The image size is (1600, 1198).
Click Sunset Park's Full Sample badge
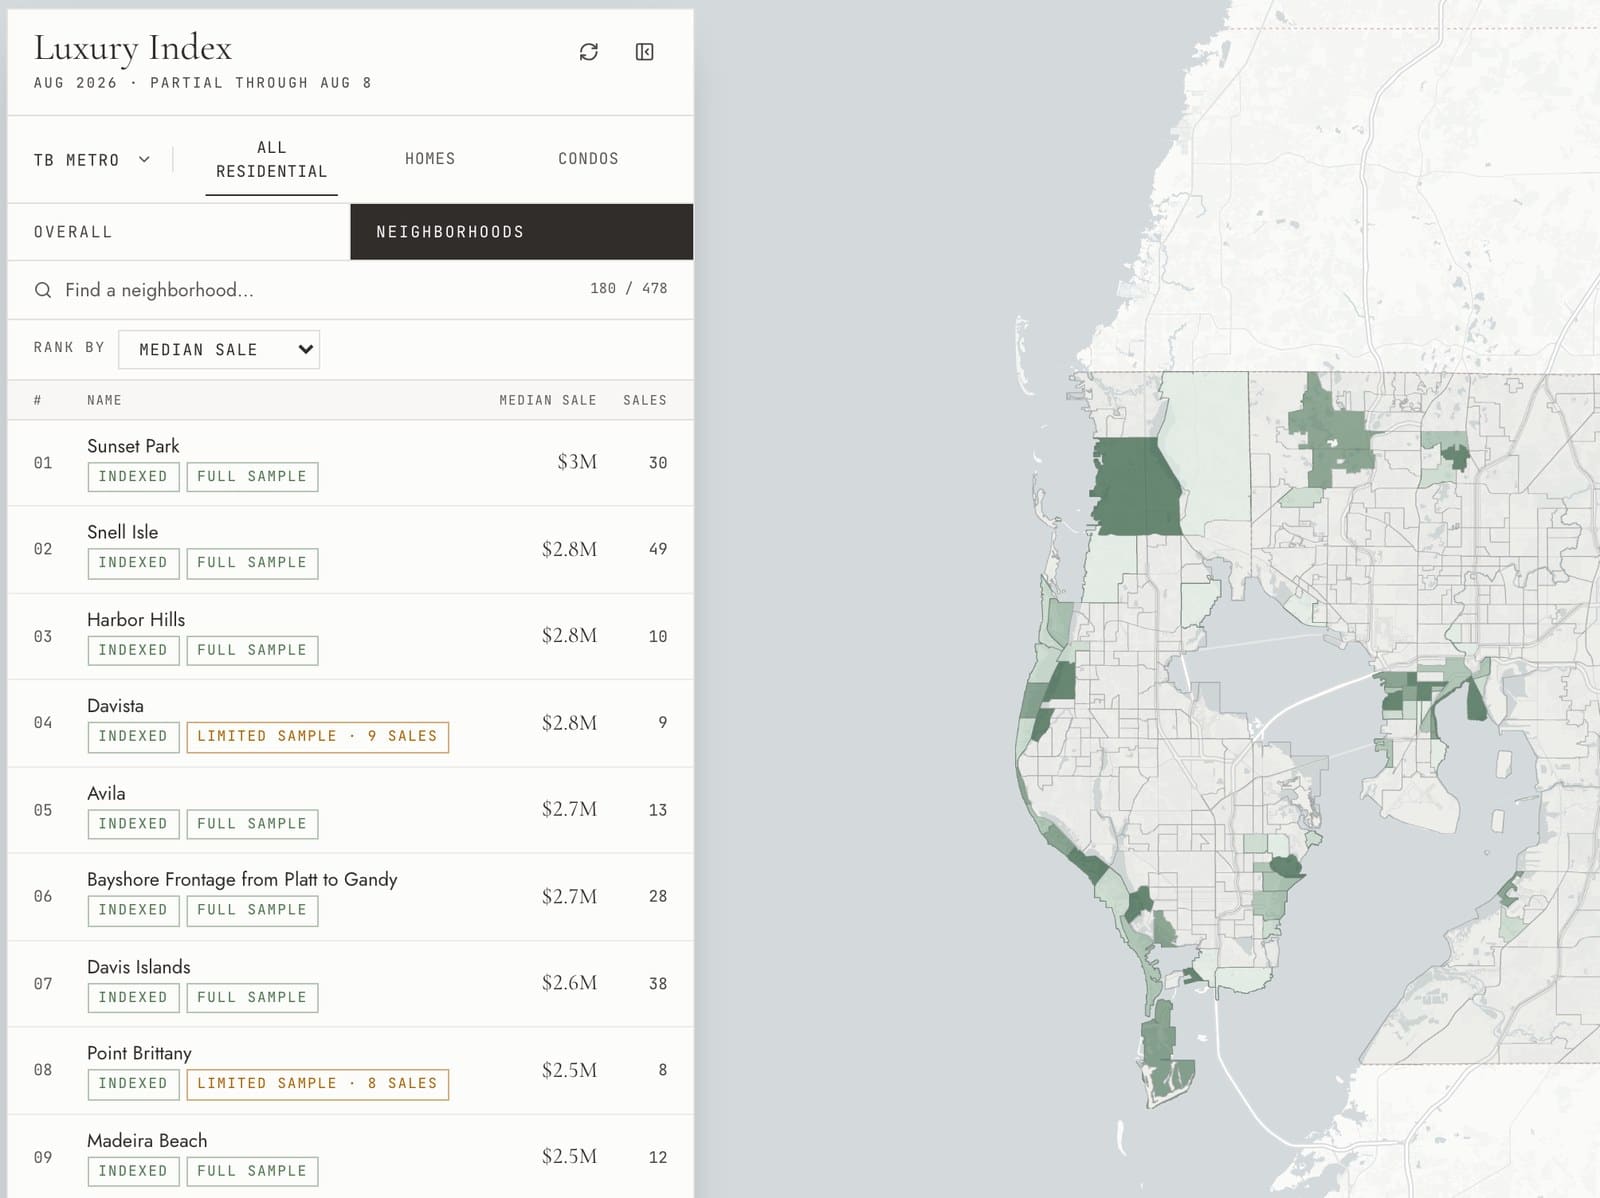point(252,477)
